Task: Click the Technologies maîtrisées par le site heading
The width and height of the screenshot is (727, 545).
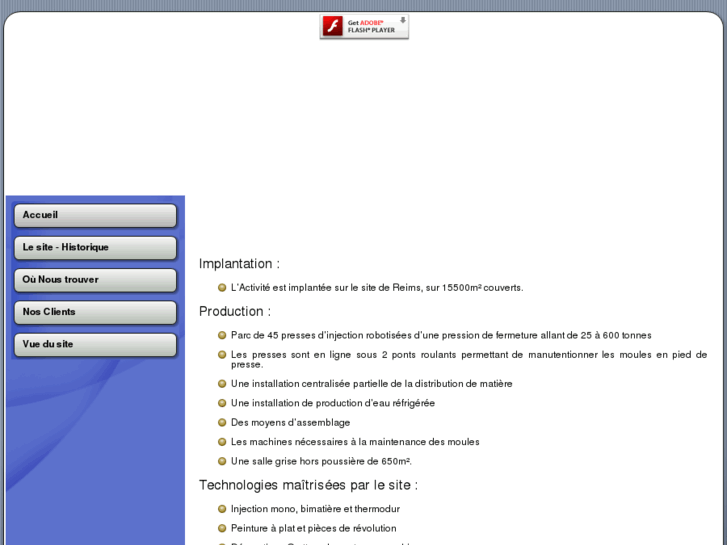Action: (308, 485)
